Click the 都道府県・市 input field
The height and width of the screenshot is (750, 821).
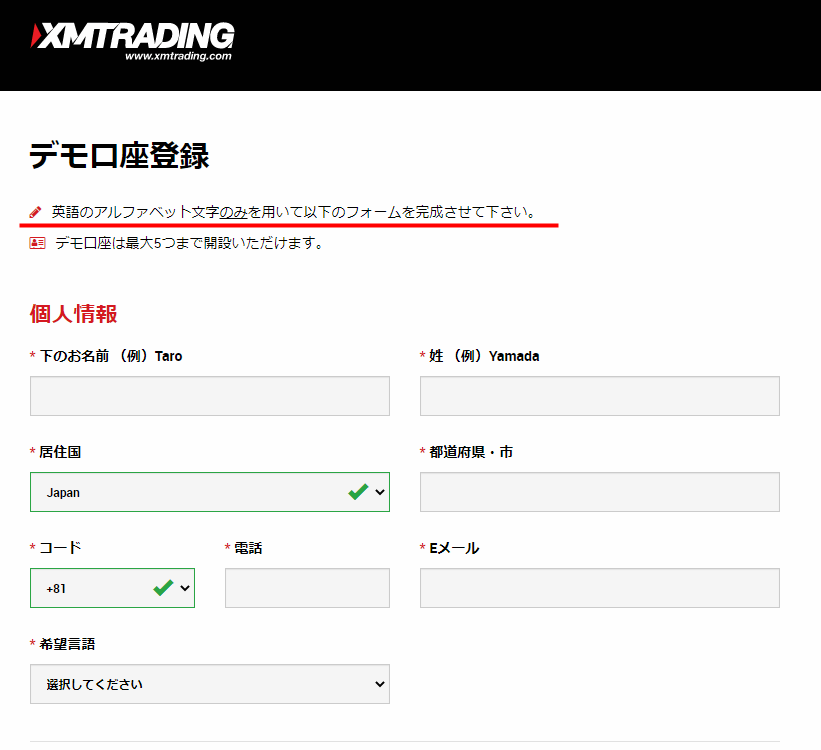click(600, 492)
